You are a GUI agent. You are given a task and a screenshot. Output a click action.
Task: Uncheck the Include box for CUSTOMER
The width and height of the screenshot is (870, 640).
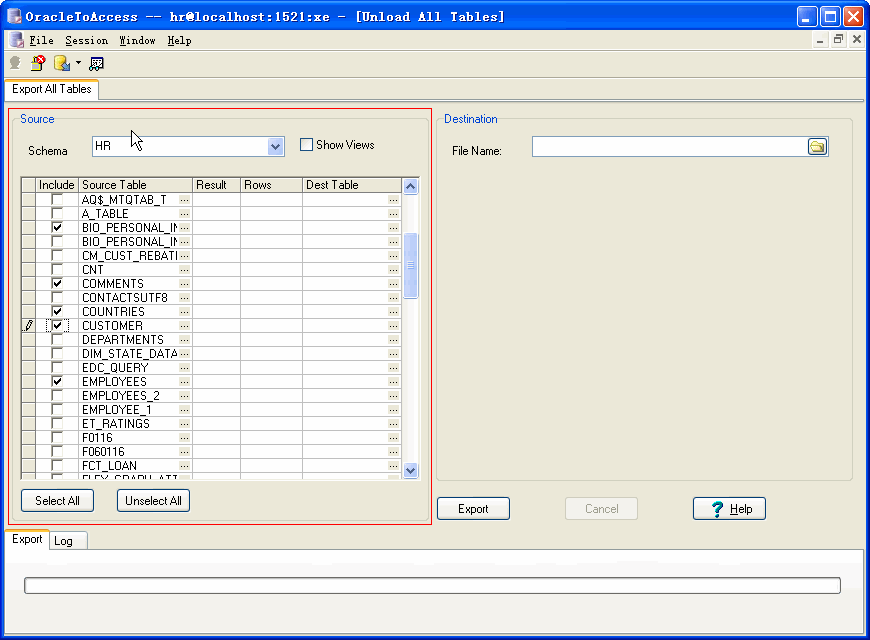pyautogui.click(x=57, y=325)
